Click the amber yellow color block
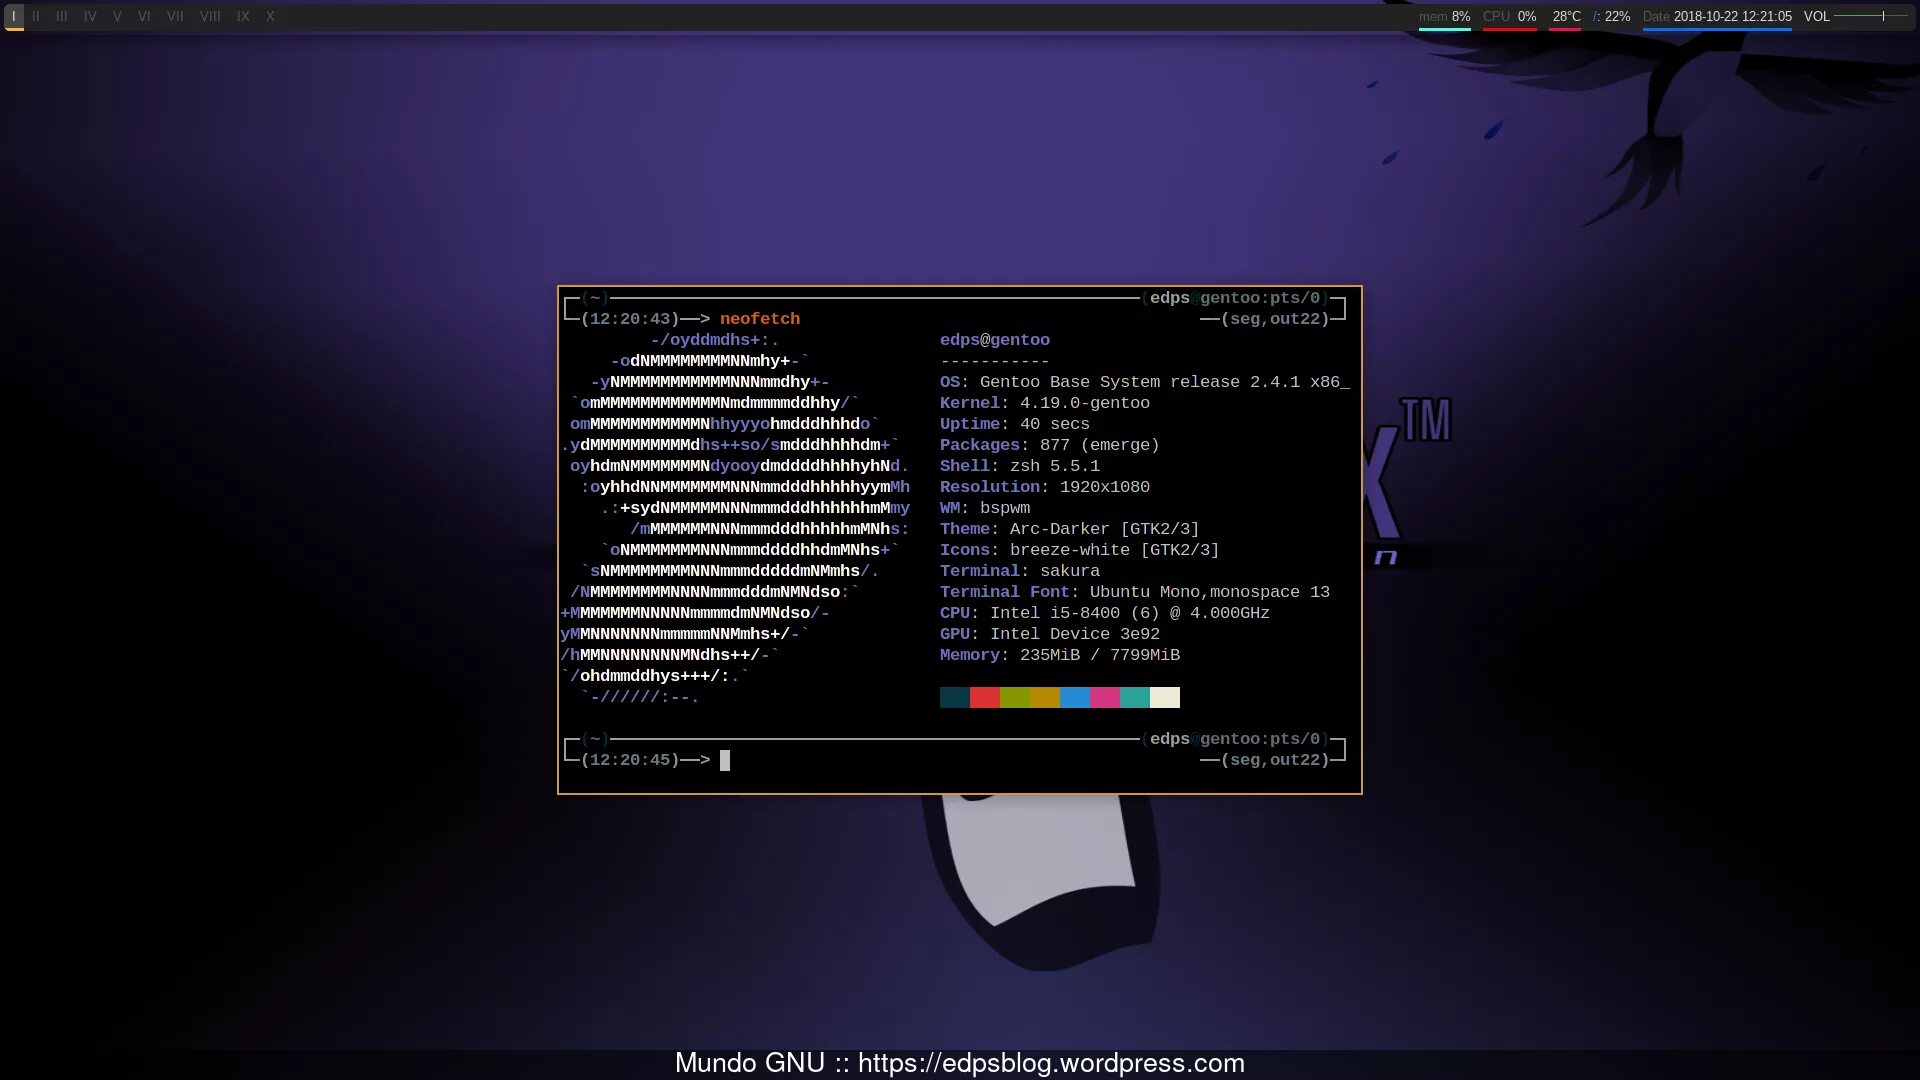1920x1080 pixels. click(1045, 697)
